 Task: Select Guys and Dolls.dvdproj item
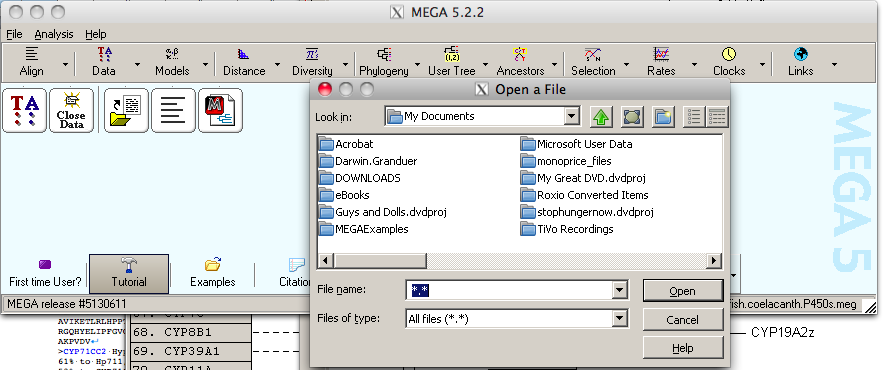click(383, 212)
